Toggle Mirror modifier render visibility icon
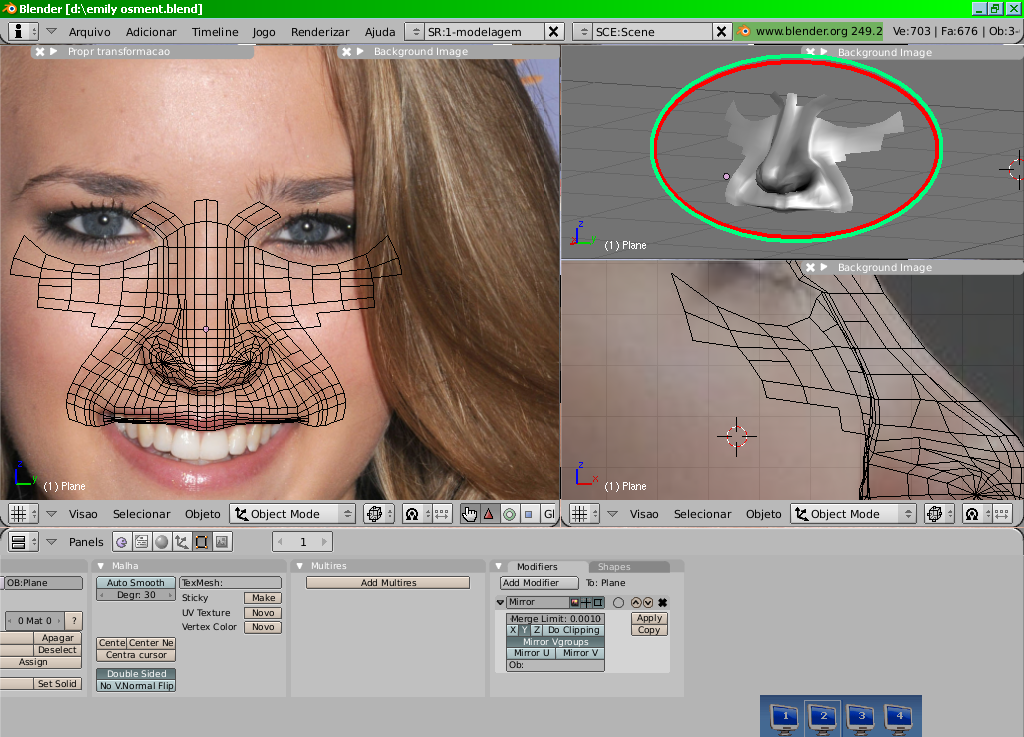The width and height of the screenshot is (1024, 737). pyautogui.click(x=576, y=603)
